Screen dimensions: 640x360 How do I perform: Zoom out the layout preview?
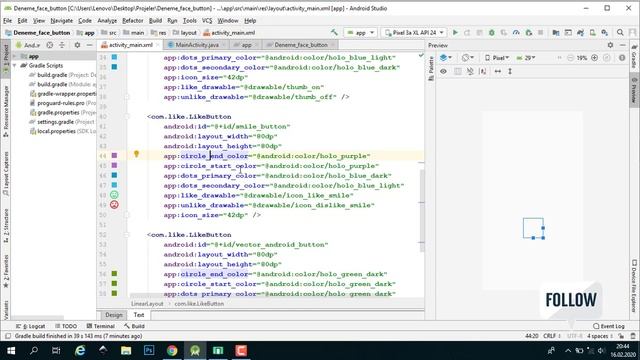coord(571,58)
